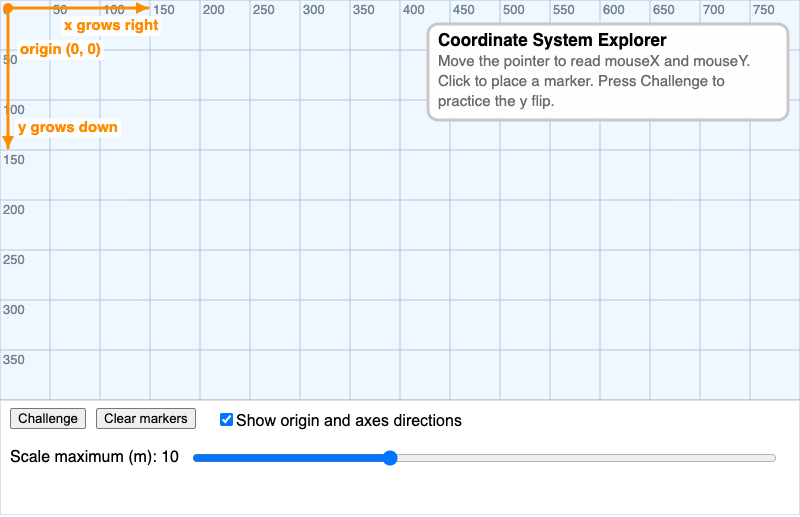Image resolution: width=800 pixels, height=517 pixels.
Task: Click the Scale maximum slider handle
Action: pyautogui.click(x=390, y=458)
